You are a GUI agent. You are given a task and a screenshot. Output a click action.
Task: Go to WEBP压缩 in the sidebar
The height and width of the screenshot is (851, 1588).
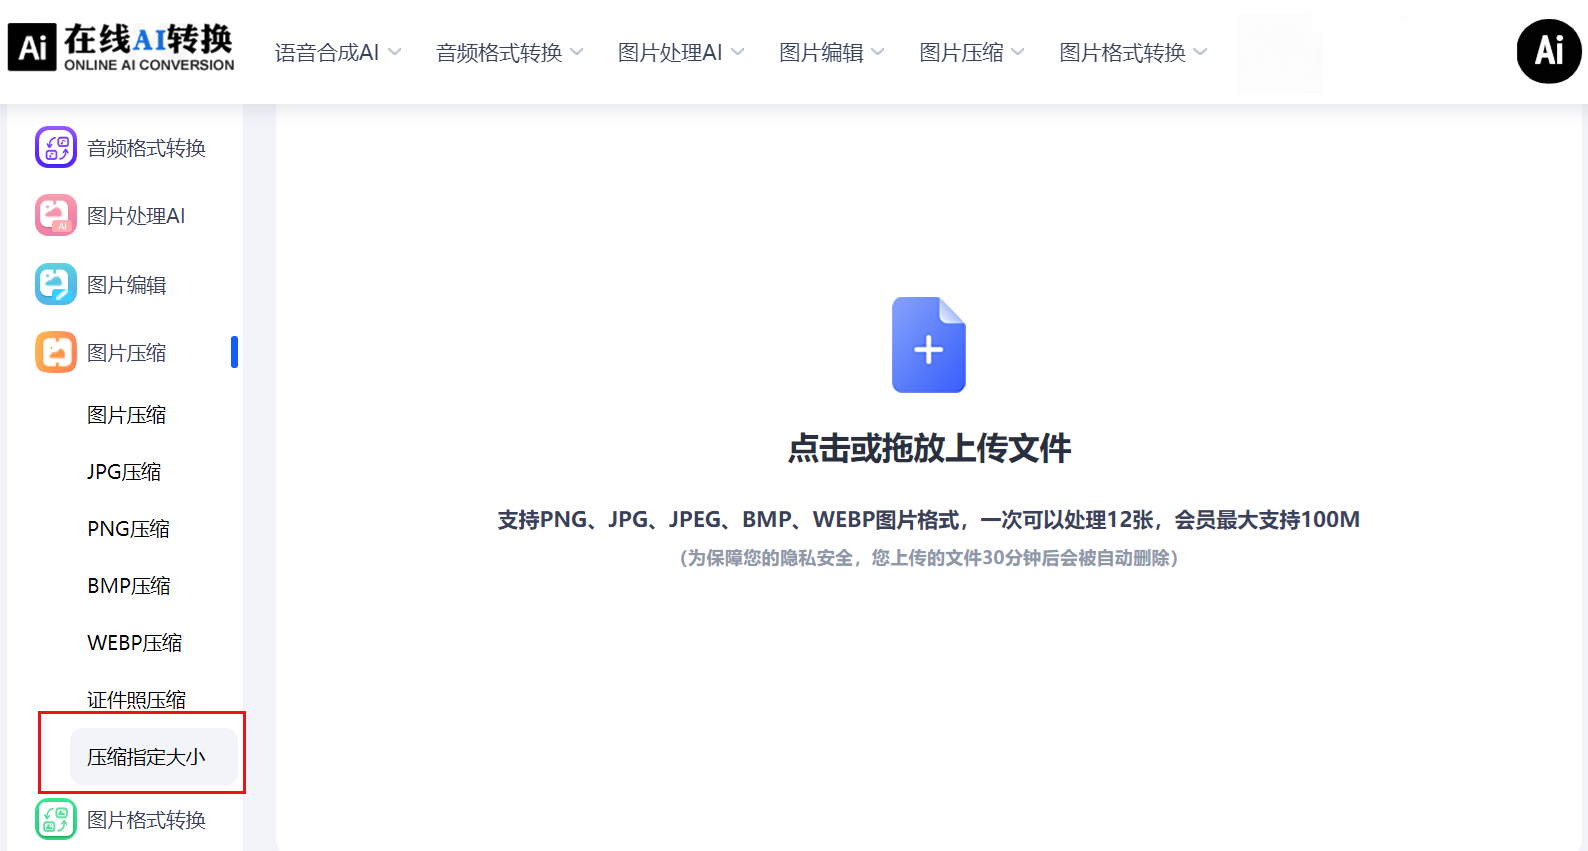[134, 642]
